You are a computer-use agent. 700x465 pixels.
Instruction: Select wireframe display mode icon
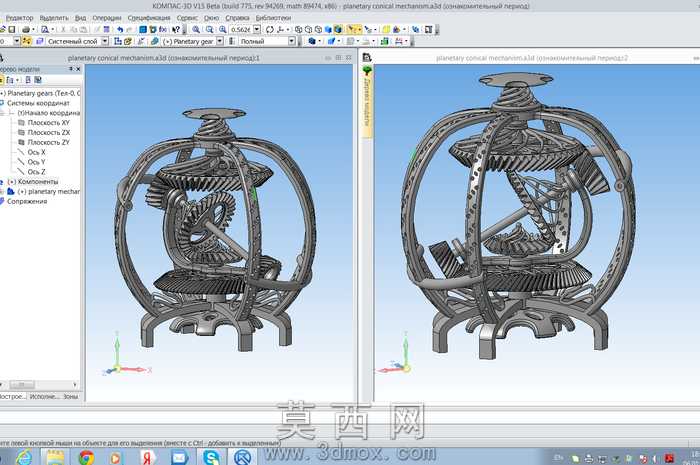click(x=298, y=29)
